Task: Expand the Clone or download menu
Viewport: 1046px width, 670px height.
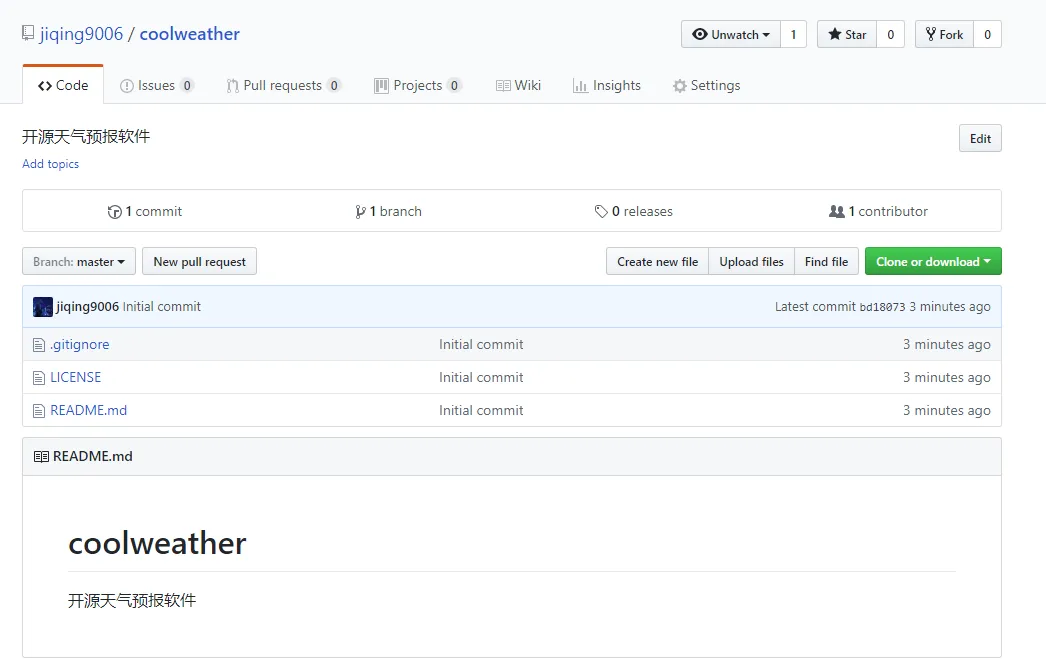Action: click(933, 262)
